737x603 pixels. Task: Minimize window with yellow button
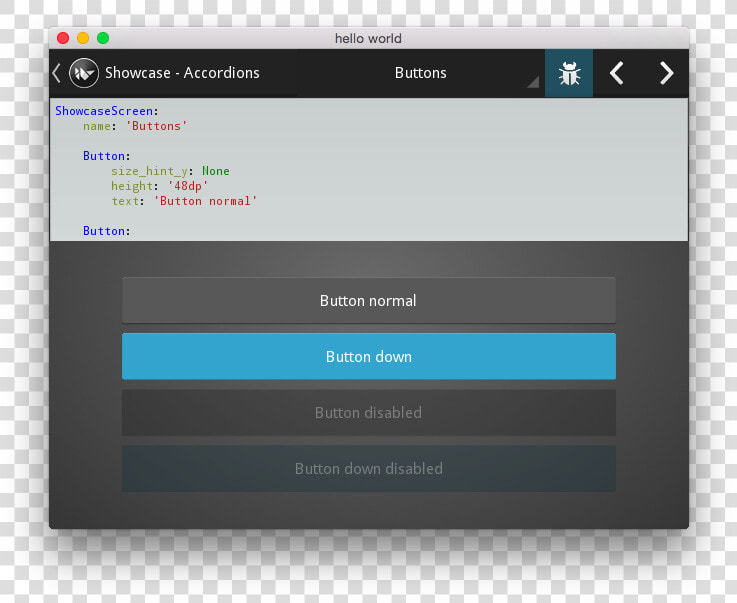(x=83, y=38)
